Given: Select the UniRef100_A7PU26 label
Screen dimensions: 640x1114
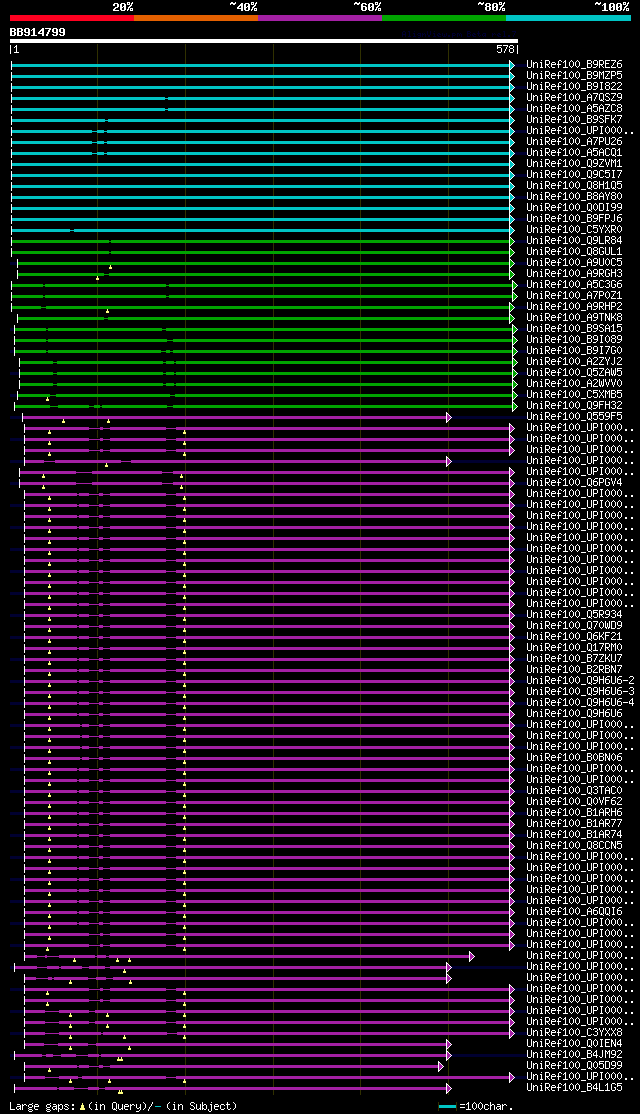Looking at the screenshot, I should [575, 141].
